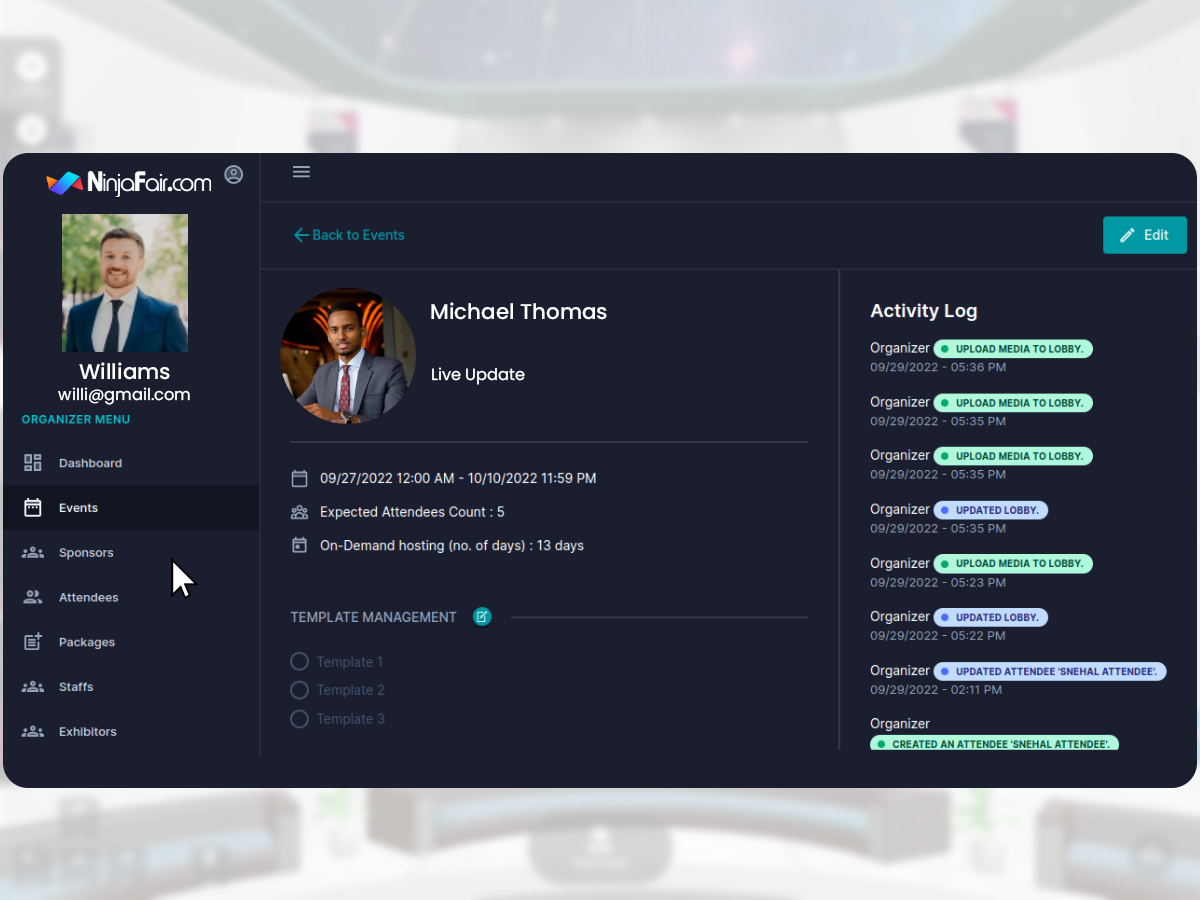Choose the Template 3 radio option
The height and width of the screenshot is (900, 1200).
tap(299, 719)
